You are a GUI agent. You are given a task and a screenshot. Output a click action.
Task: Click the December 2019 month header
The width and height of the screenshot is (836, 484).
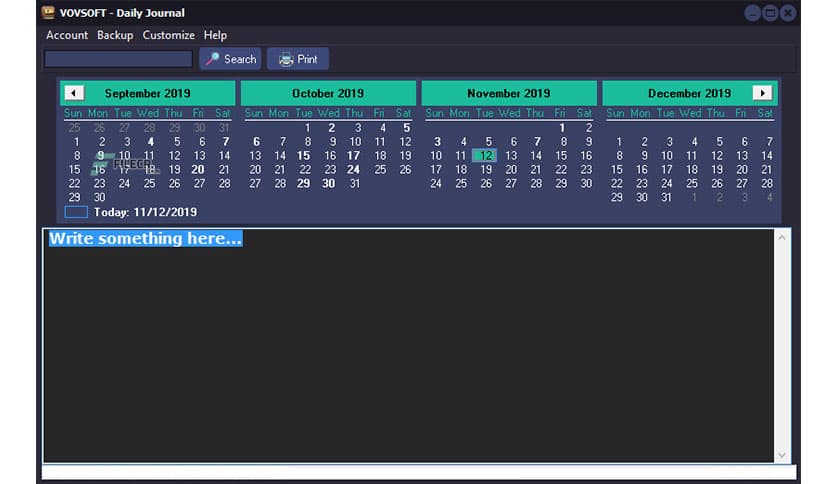(x=690, y=93)
